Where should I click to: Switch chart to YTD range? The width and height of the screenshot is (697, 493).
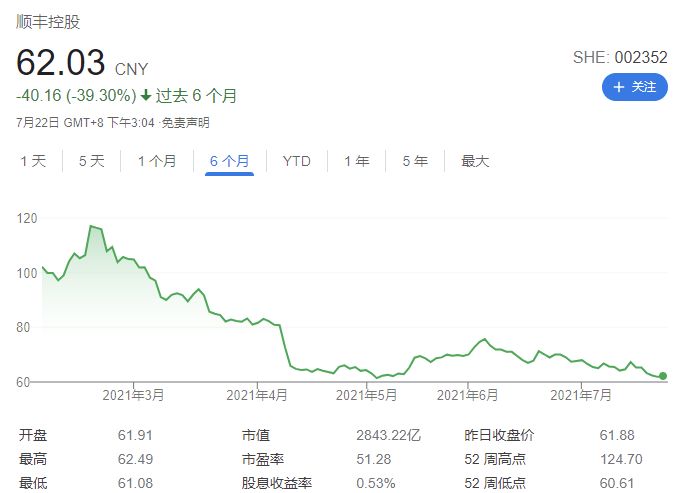click(296, 161)
